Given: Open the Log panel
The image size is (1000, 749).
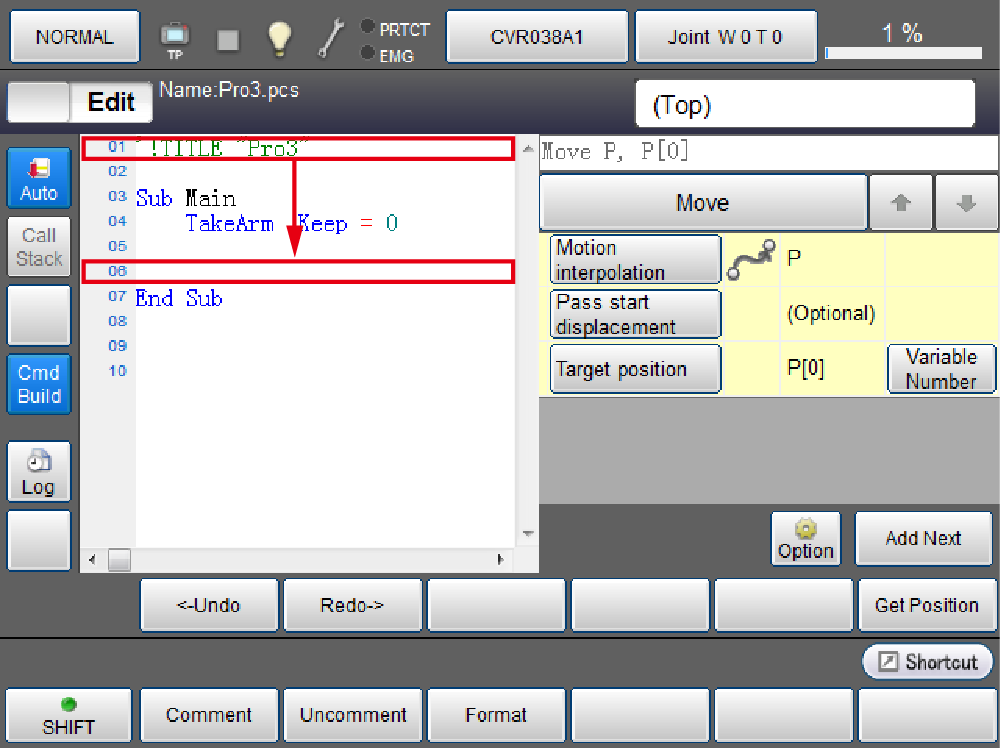Looking at the screenshot, I should pyautogui.click(x=39, y=472).
